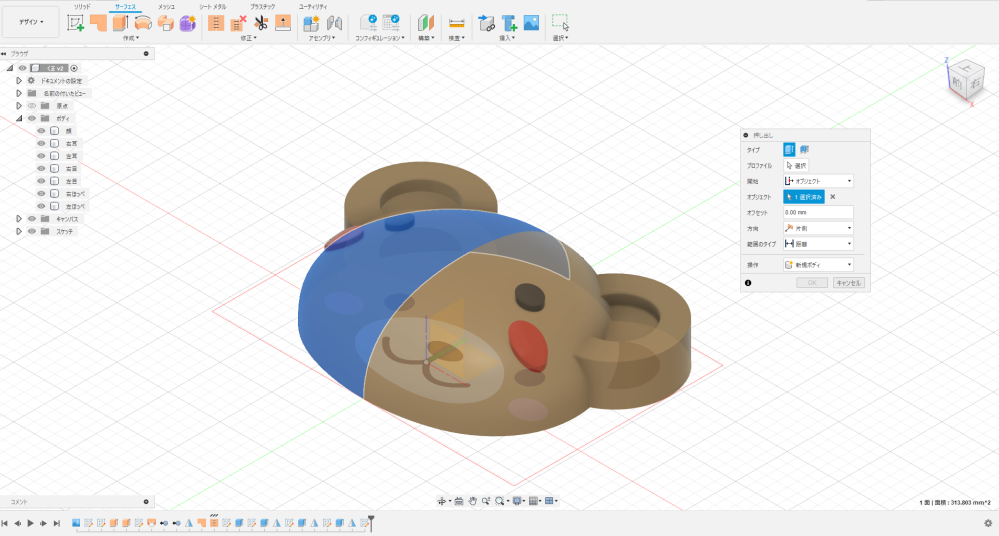Switch to the ユーティリティ tab
999x536 pixels.
pos(312,6)
